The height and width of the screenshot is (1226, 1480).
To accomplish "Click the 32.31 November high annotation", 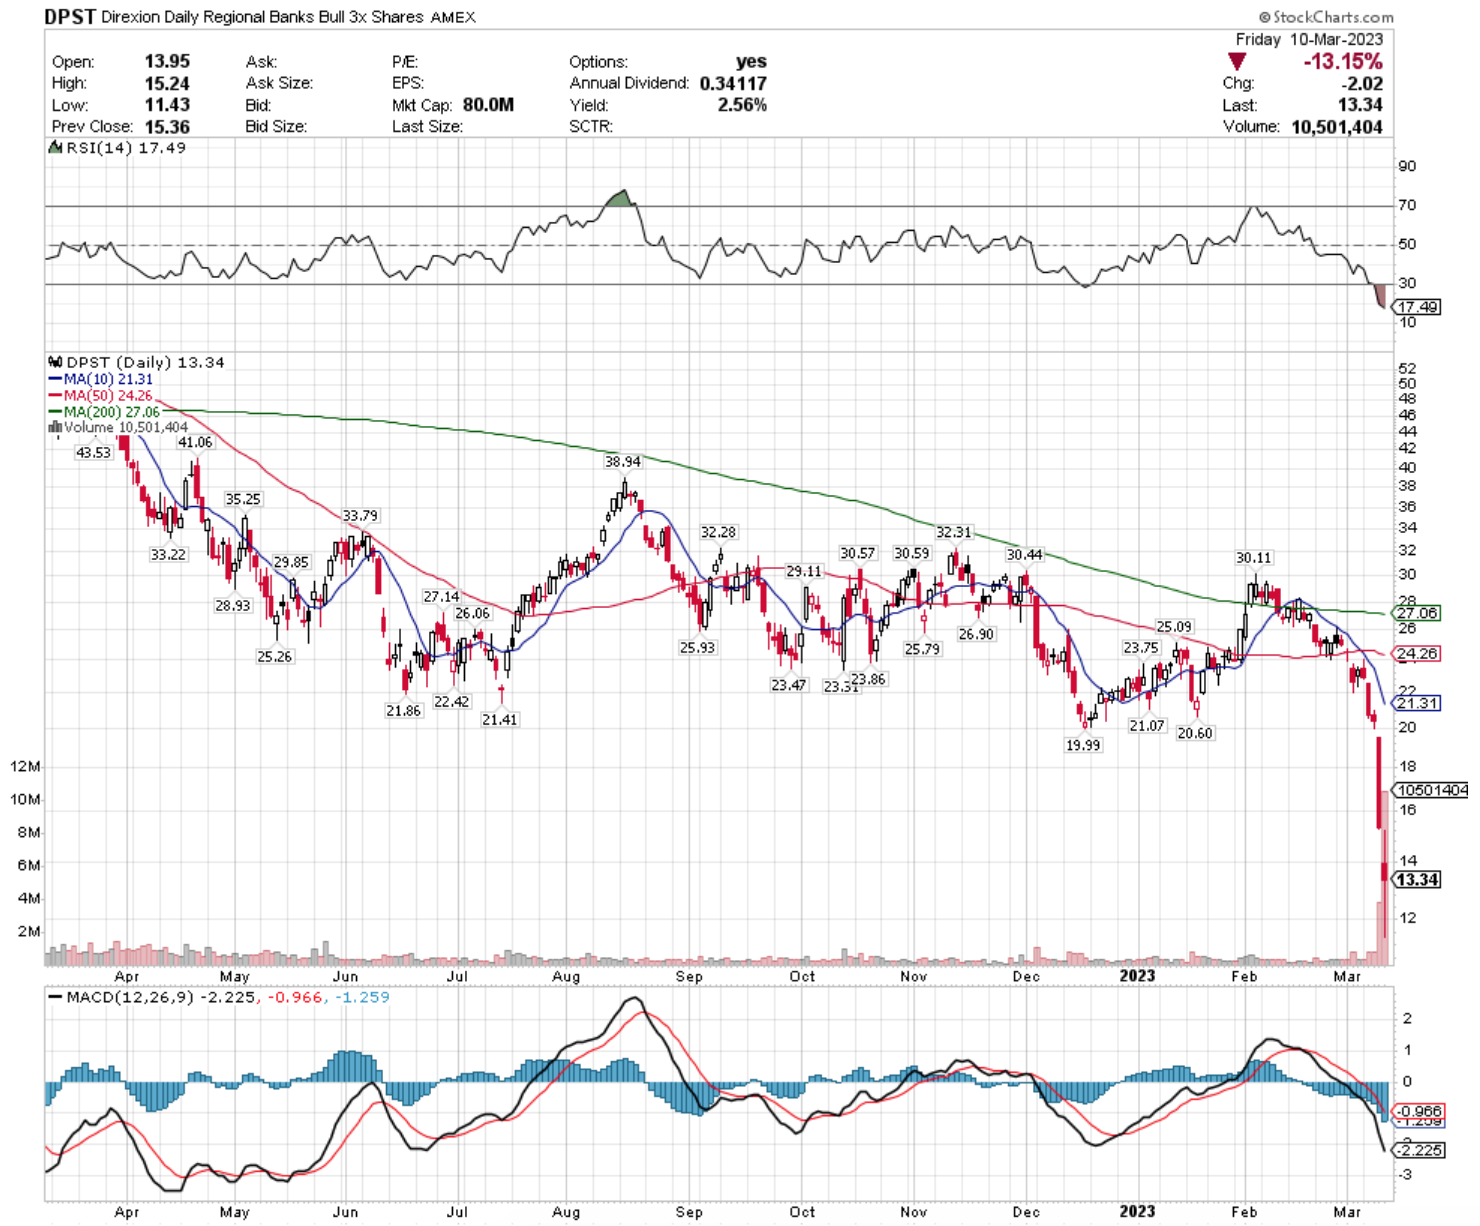I will [954, 532].
